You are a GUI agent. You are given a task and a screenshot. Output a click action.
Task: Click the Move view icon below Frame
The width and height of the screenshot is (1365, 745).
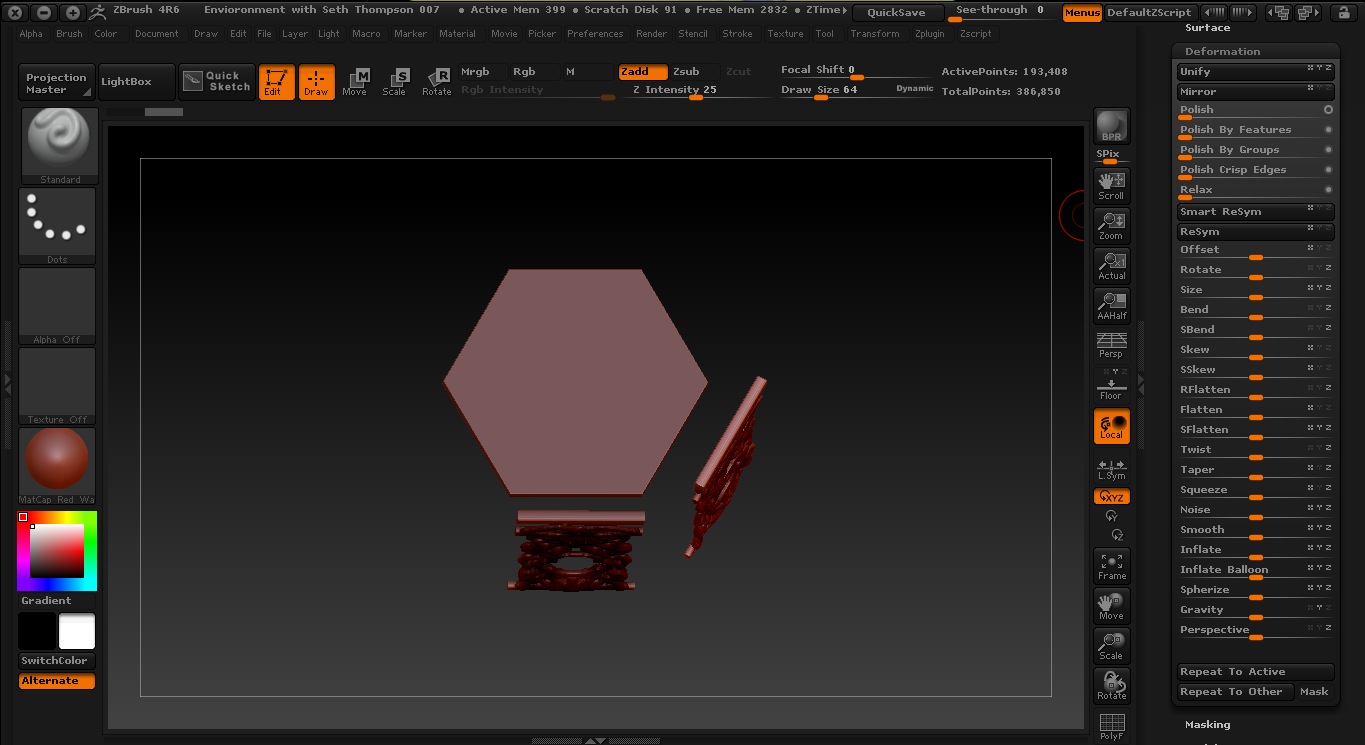(x=1112, y=606)
